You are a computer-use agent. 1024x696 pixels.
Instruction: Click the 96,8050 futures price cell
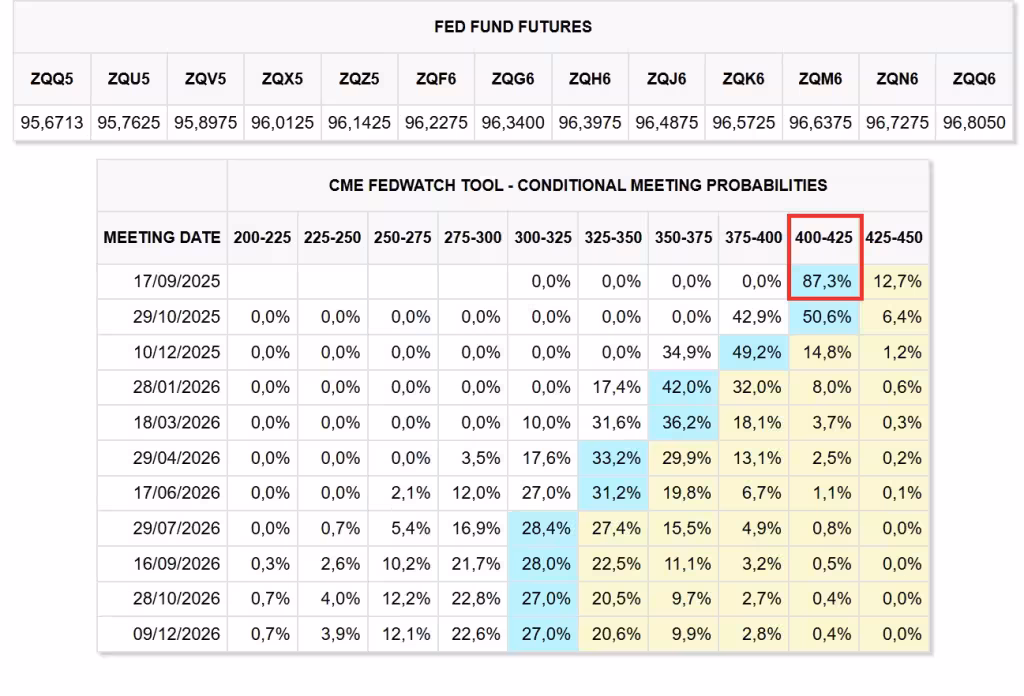(973, 123)
